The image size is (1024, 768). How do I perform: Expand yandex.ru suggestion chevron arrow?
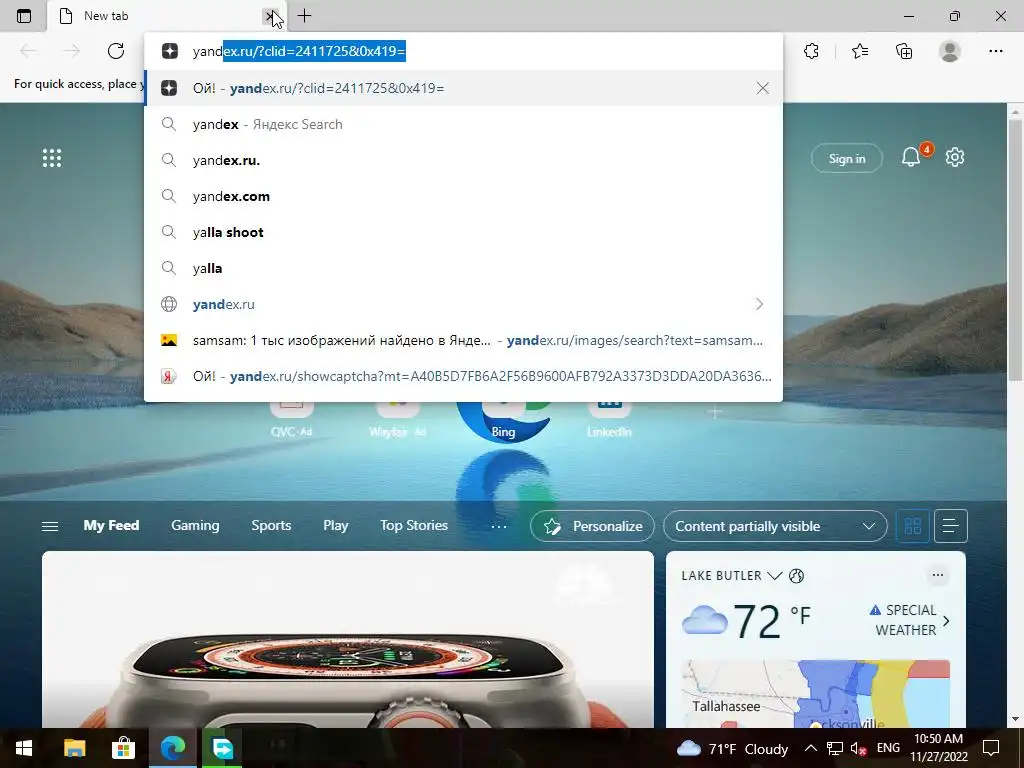(759, 304)
